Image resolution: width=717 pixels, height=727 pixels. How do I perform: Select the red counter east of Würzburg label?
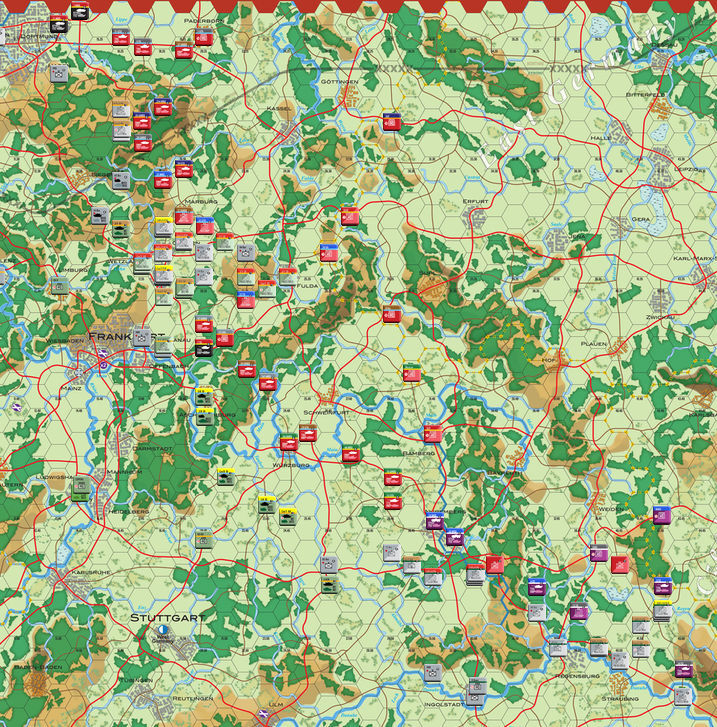tap(351, 454)
